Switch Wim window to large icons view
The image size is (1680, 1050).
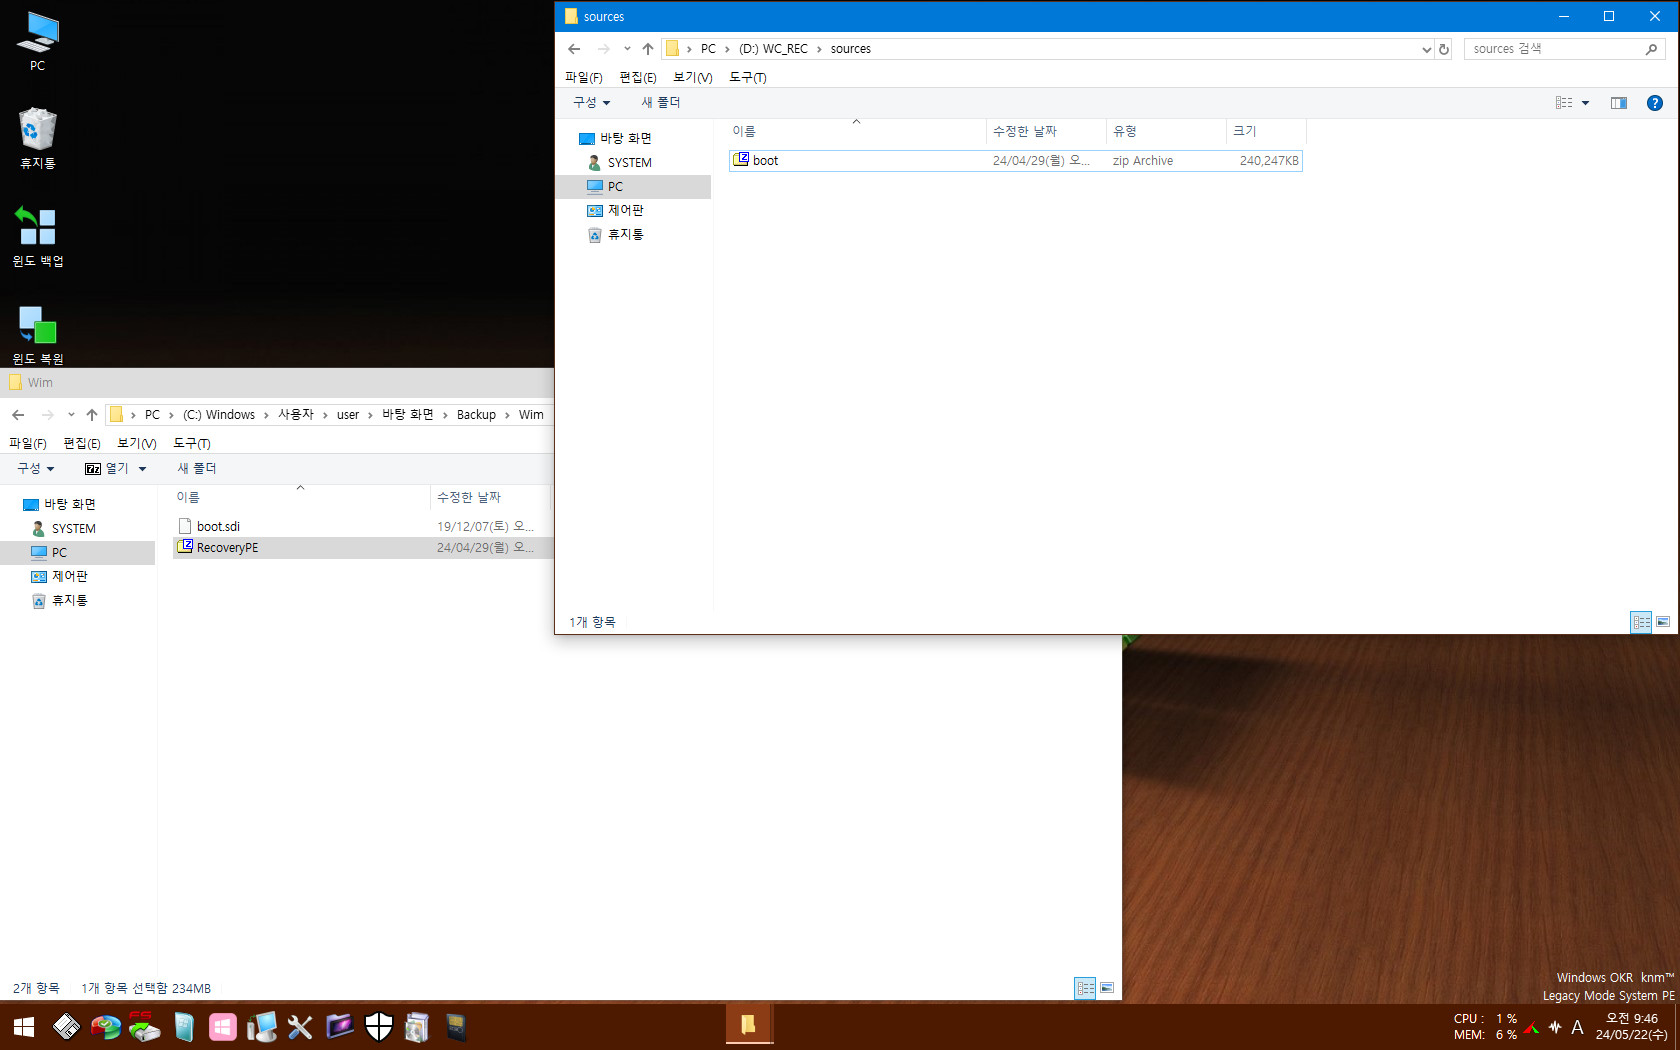(x=1107, y=988)
